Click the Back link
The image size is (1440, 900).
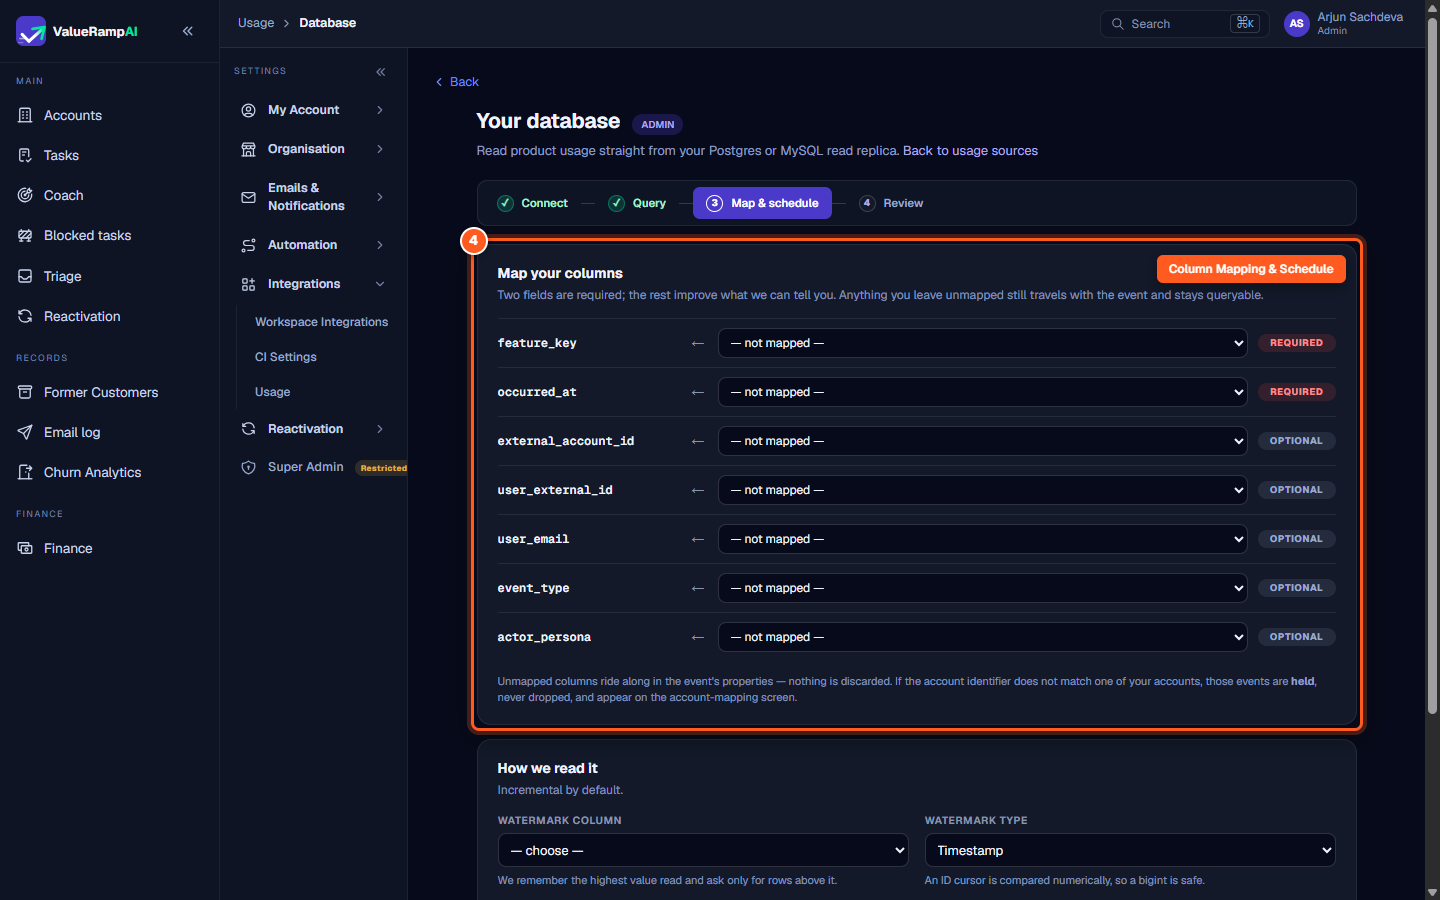457,82
